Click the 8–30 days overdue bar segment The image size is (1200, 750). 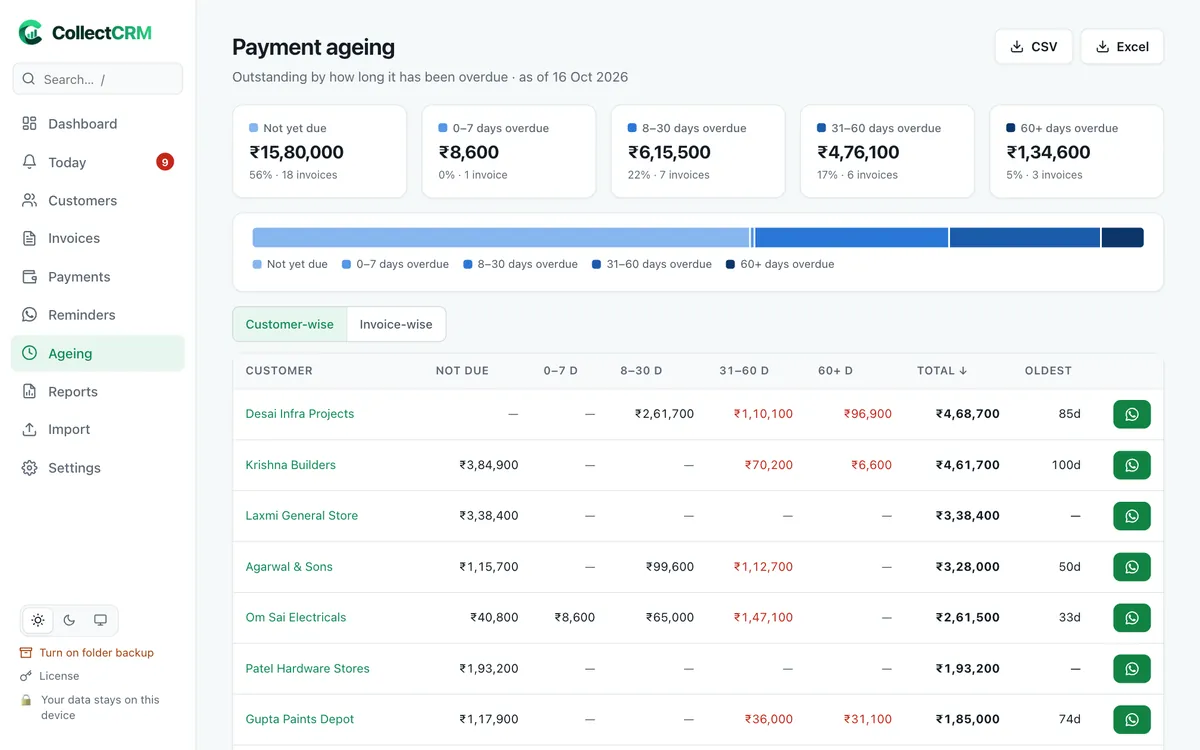pyautogui.click(x=851, y=238)
